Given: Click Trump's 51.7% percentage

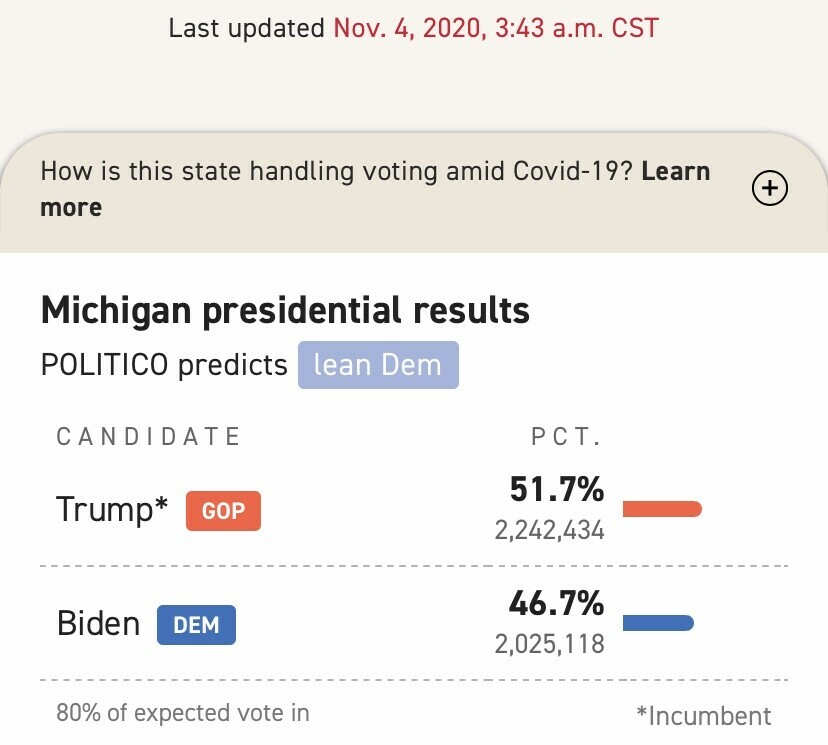Looking at the screenshot, I should (x=556, y=490).
